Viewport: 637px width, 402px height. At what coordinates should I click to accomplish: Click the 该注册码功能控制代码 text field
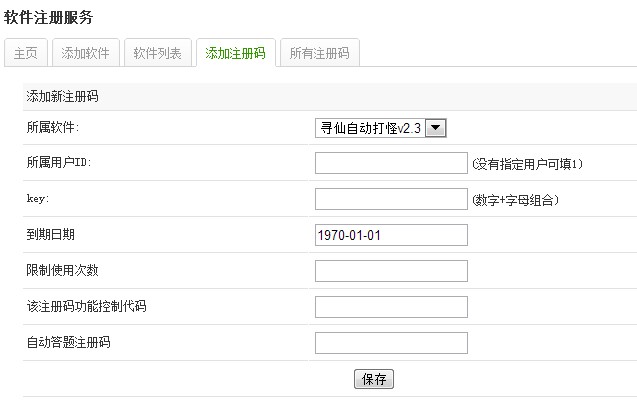tap(391, 307)
